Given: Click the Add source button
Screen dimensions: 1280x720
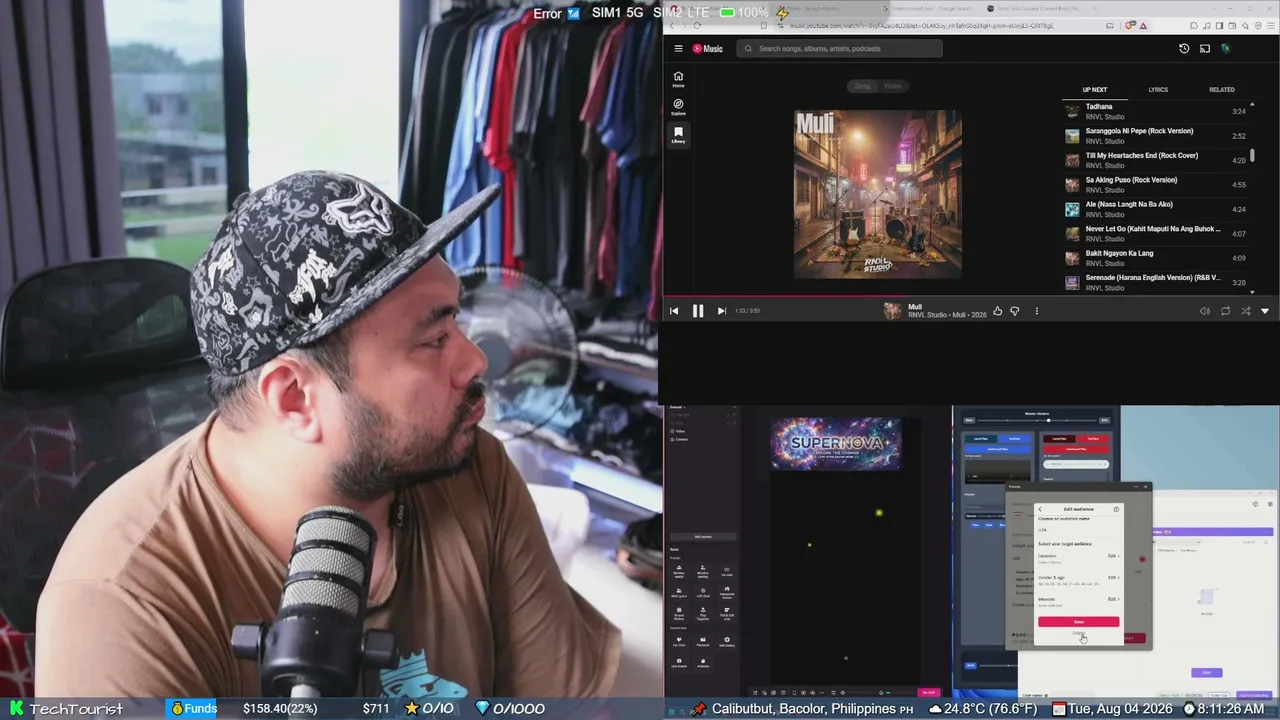Looking at the screenshot, I should [x=703, y=537].
